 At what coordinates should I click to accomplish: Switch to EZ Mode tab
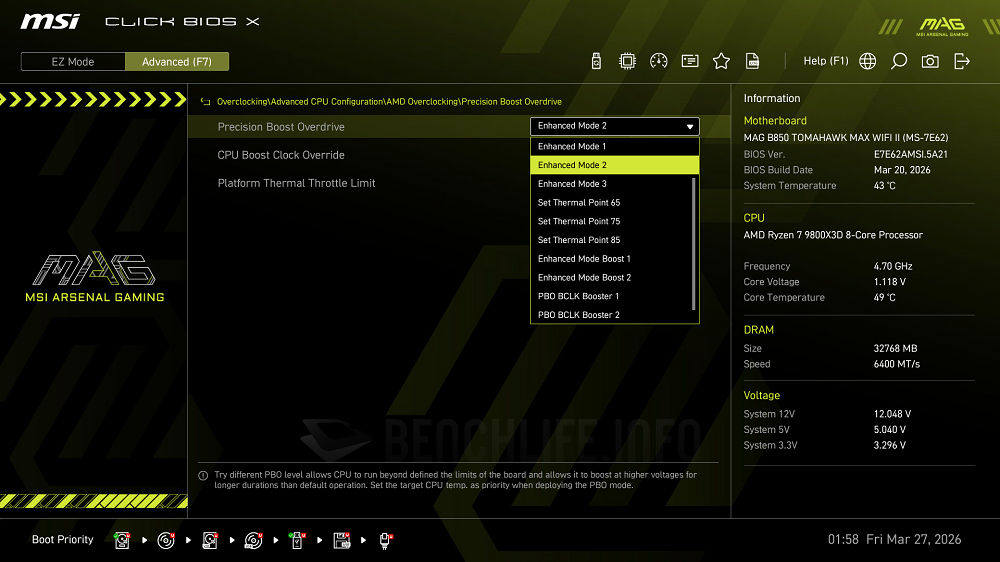coord(73,62)
